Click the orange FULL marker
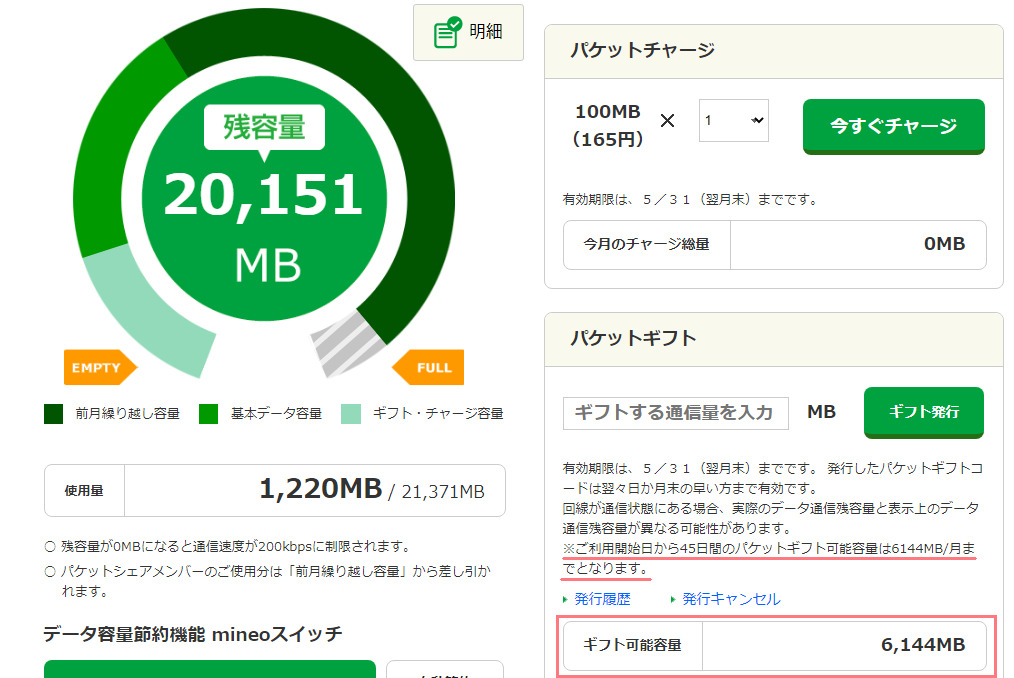Viewport: 1014px width, 678px height. (429, 367)
